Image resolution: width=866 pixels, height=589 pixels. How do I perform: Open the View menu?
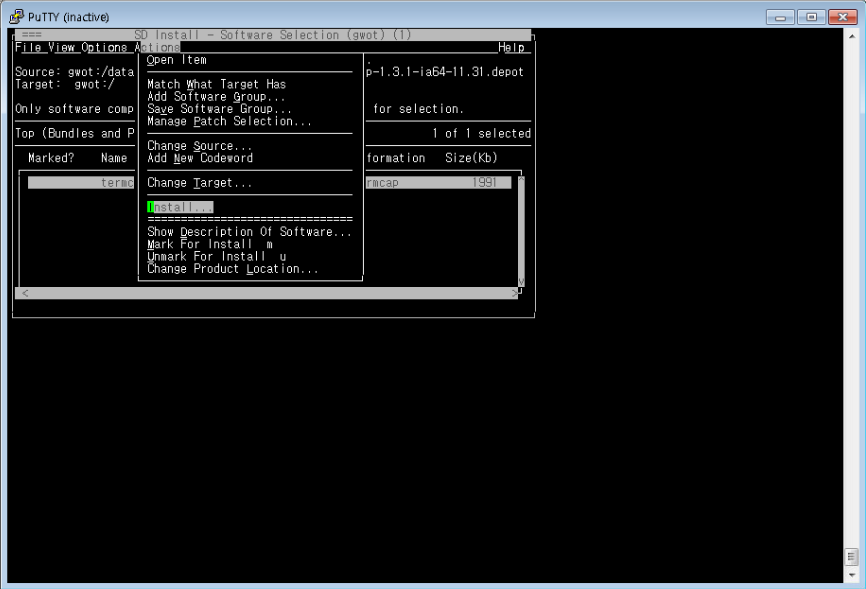tap(61, 48)
